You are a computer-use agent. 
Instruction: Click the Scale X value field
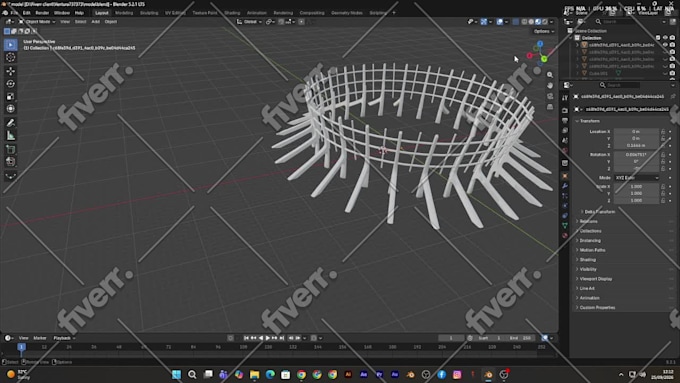636,187
